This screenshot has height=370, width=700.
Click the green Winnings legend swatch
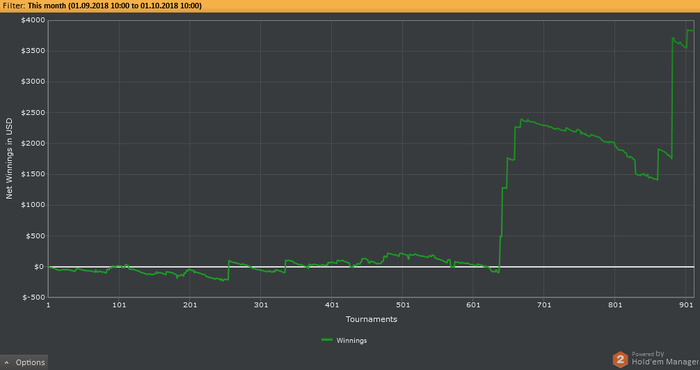(327, 340)
